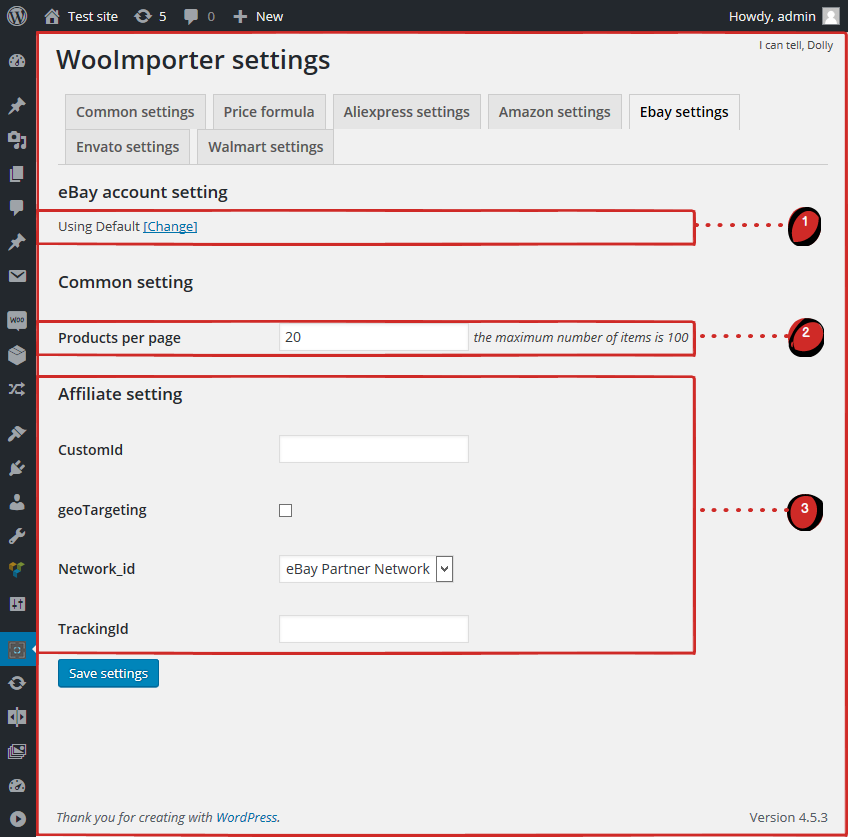Open Media camera and music icon
Screen dimensions: 848x837
(17, 140)
